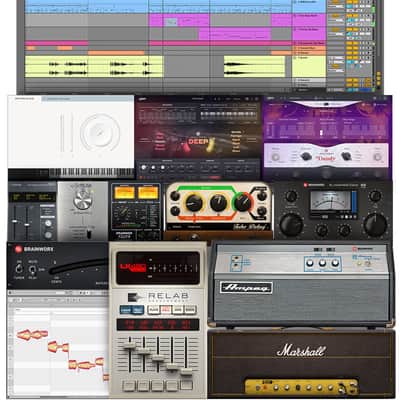The image size is (400, 400).
Task: Toggle the lower rocker switch on Ampeg amp
Action: [237, 266]
